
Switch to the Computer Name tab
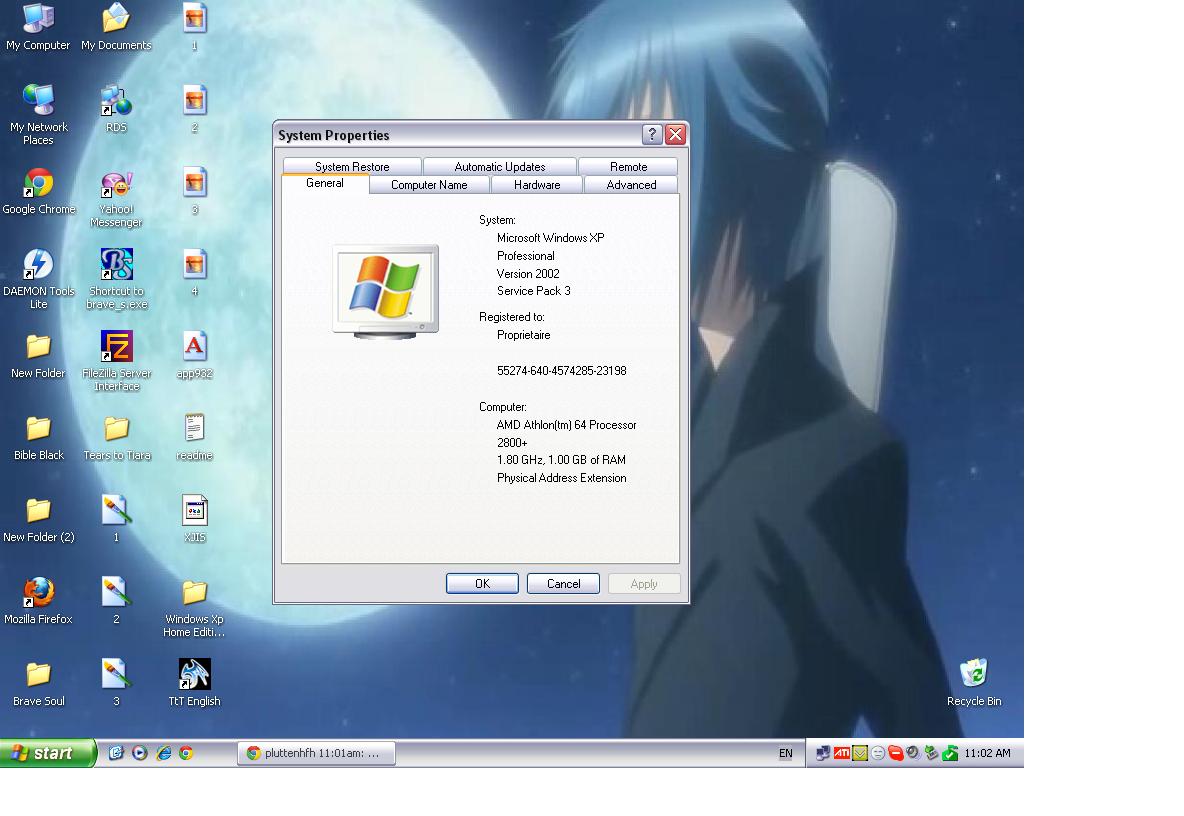pyautogui.click(x=429, y=185)
